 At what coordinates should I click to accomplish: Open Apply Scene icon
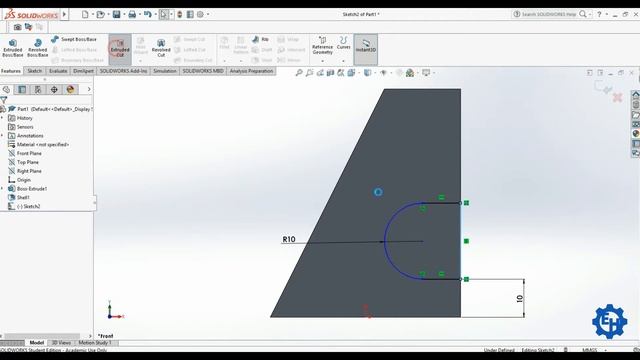(x=410, y=73)
